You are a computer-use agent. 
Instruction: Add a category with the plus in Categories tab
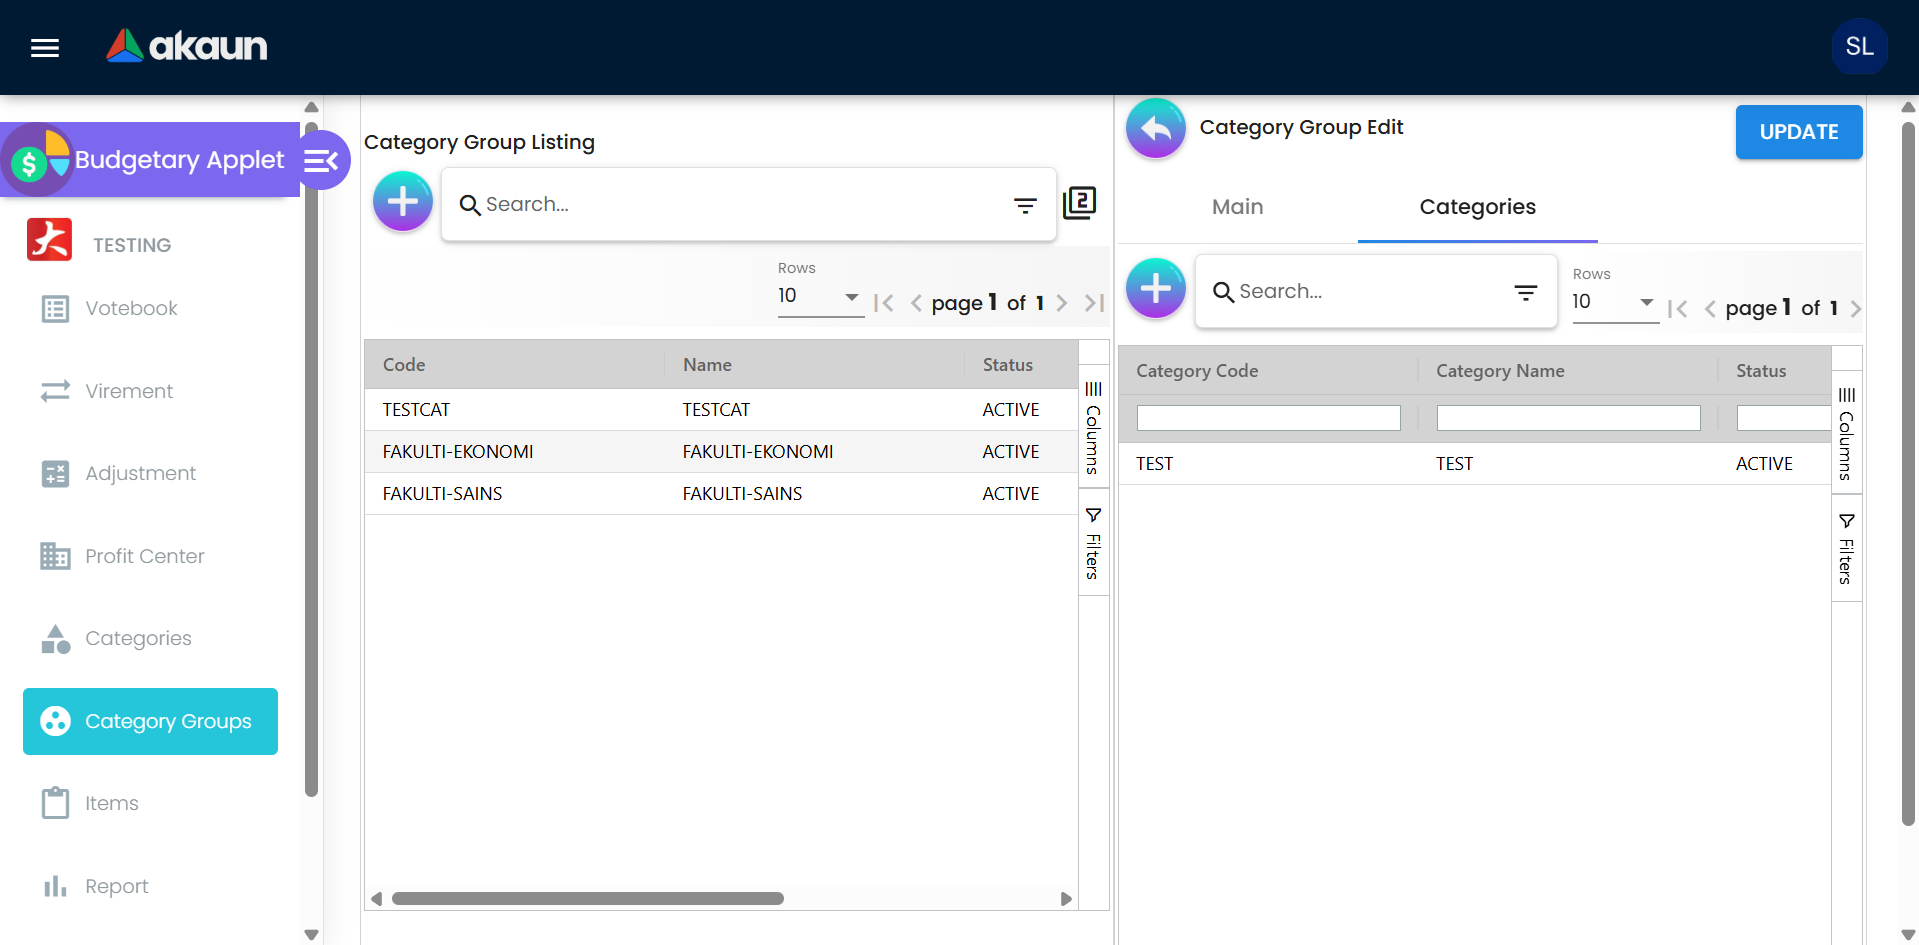(1156, 288)
